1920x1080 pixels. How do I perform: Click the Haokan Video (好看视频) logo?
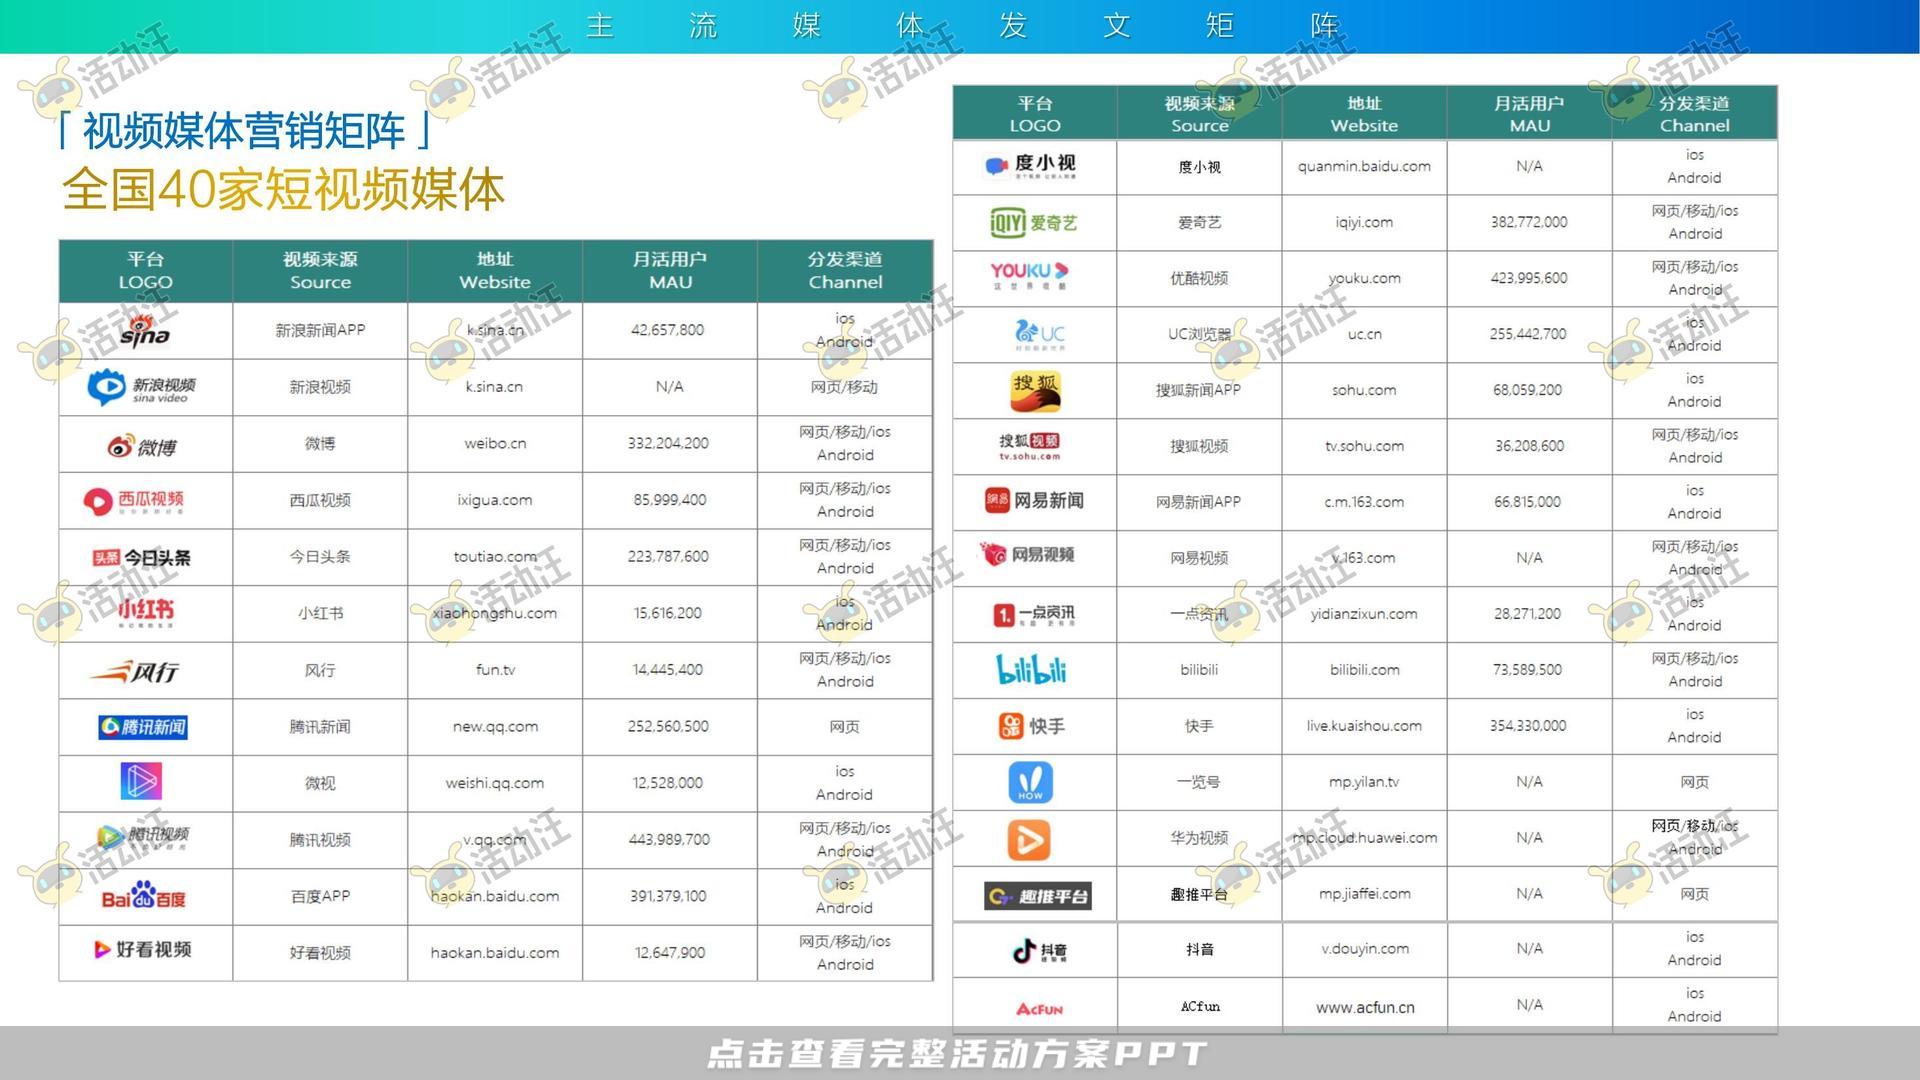(142, 949)
